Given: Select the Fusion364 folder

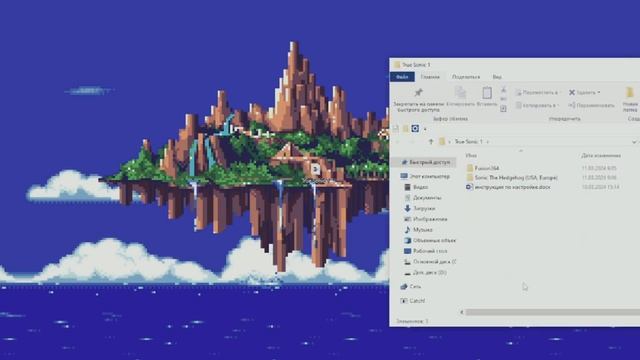Looking at the screenshot, I should [483, 168].
